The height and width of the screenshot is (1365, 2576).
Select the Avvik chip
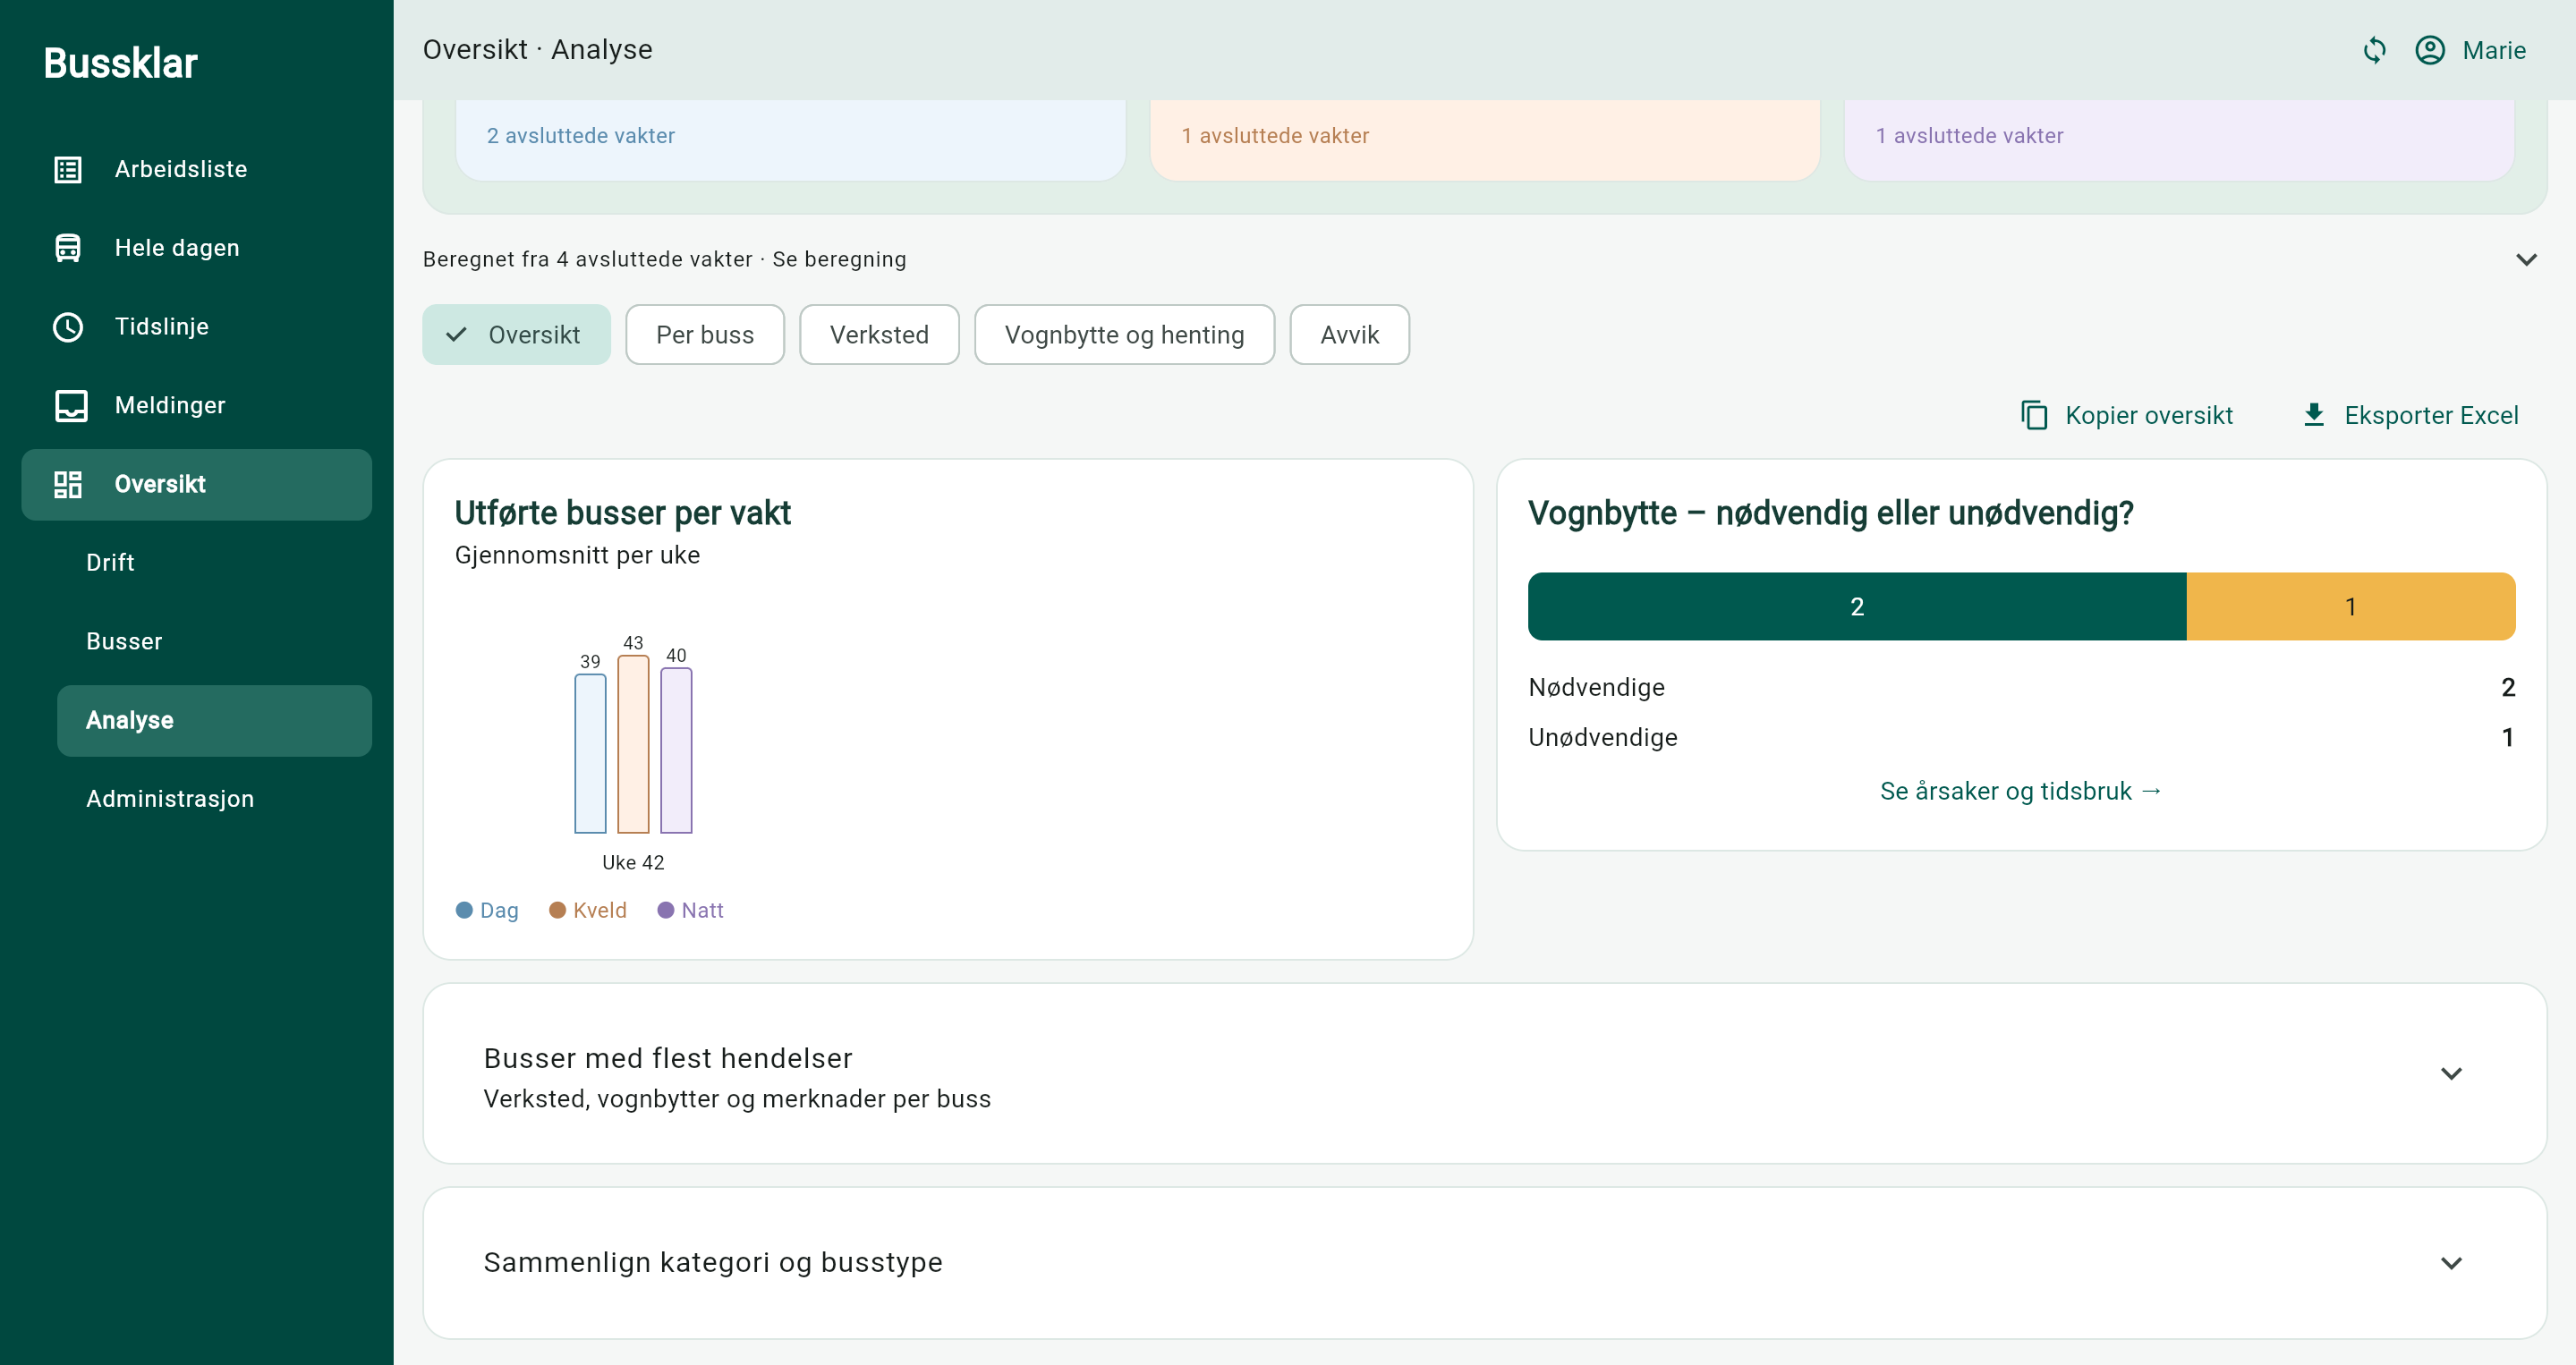pyautogui.click(x=1350, y=335)
